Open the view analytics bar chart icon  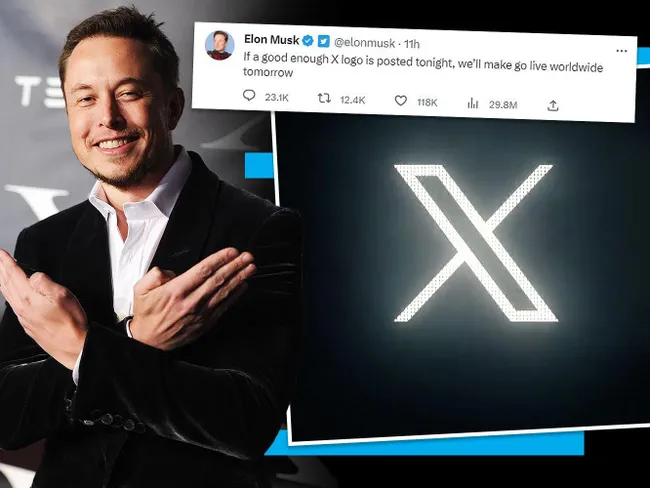click(x=473, y=103)
